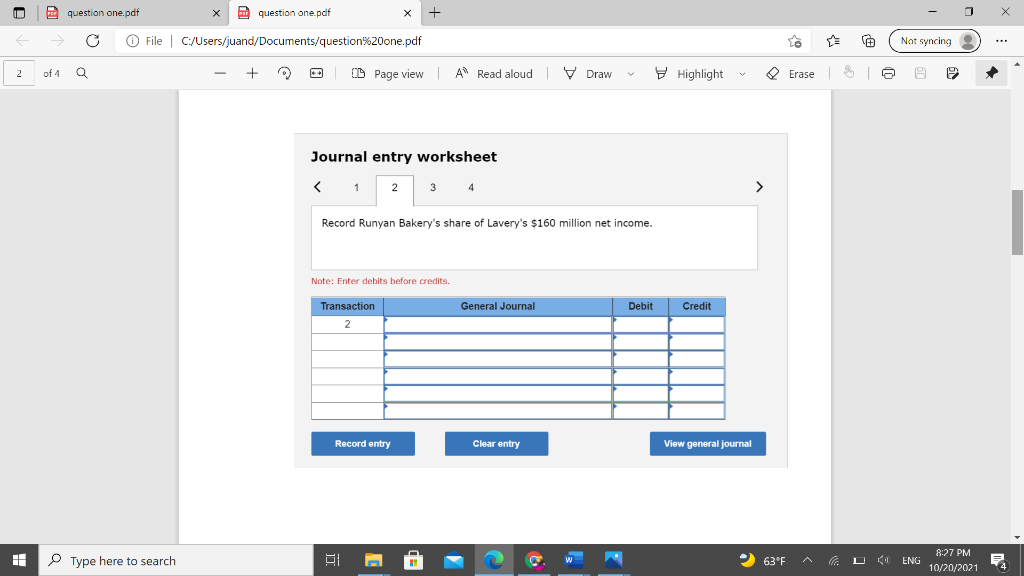The image size is (1024, 576).
Task: Open the notification center icon
Action: (x=999, y=560)
